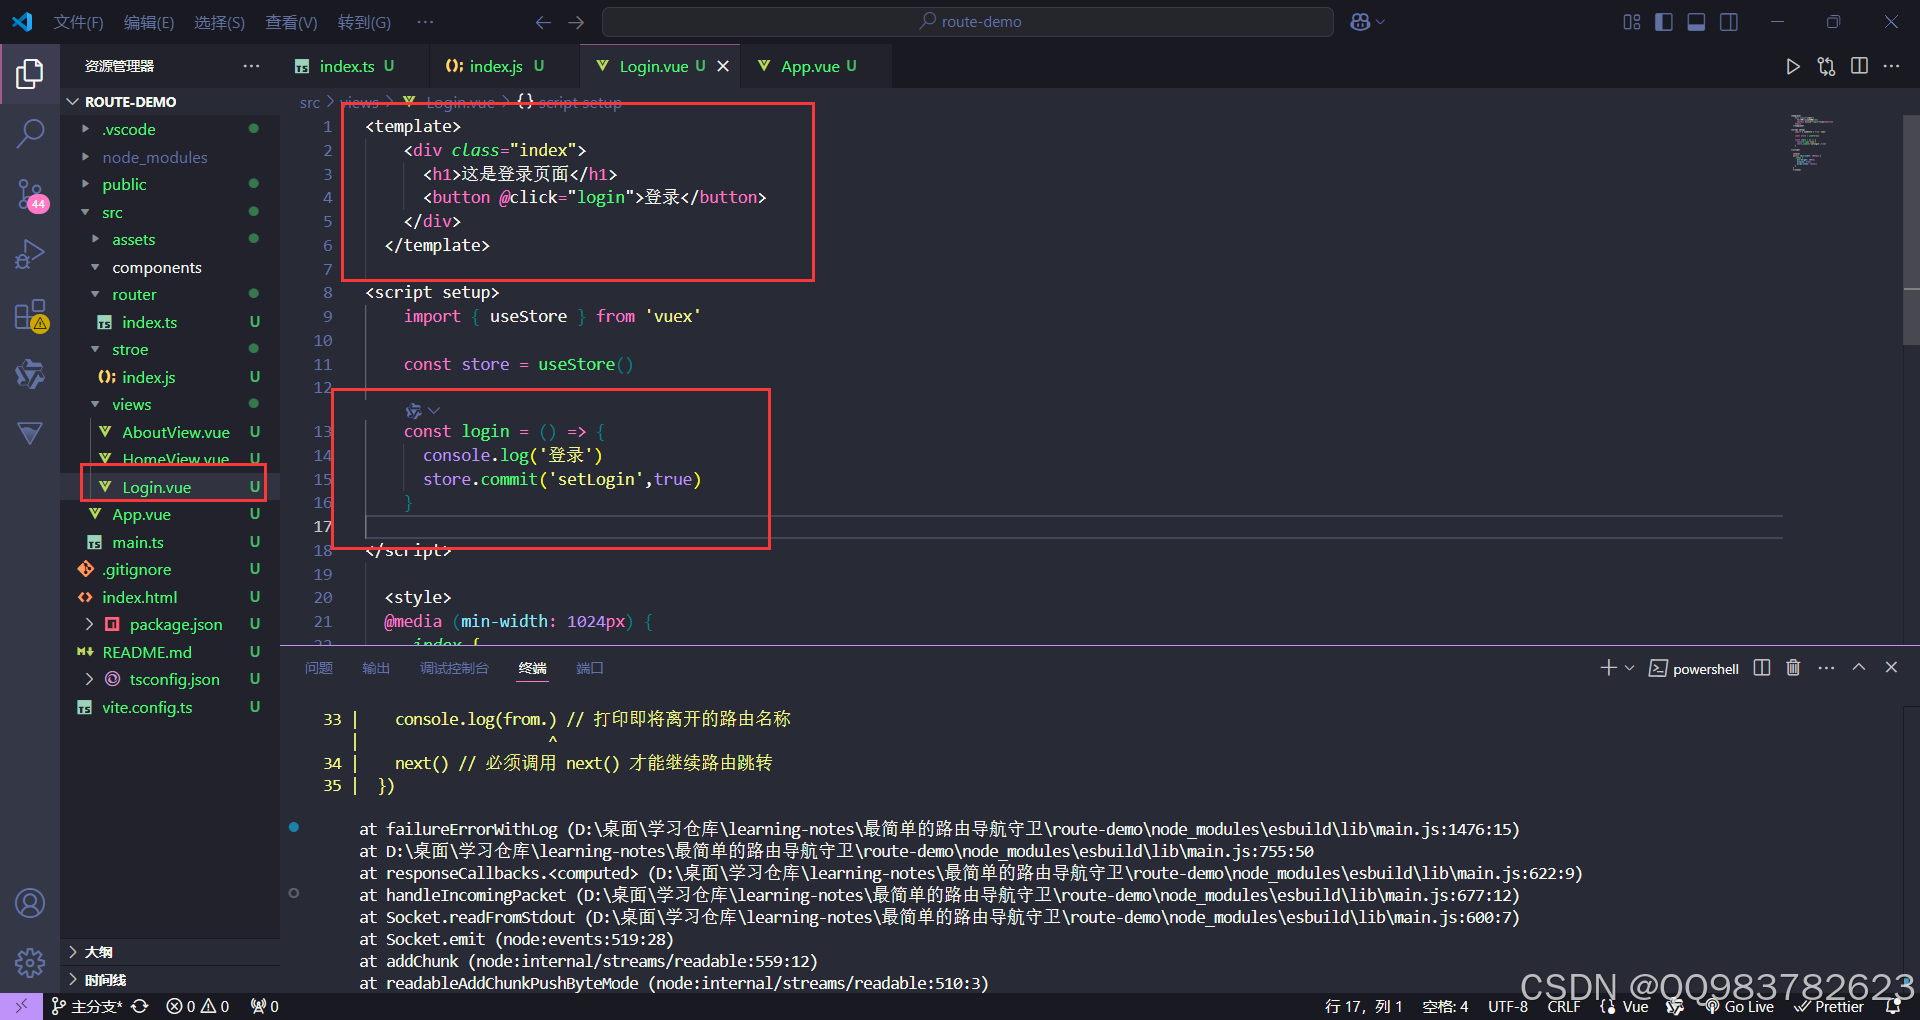Split the editor to the right

pyautogui.click(x=1859, y=66)
